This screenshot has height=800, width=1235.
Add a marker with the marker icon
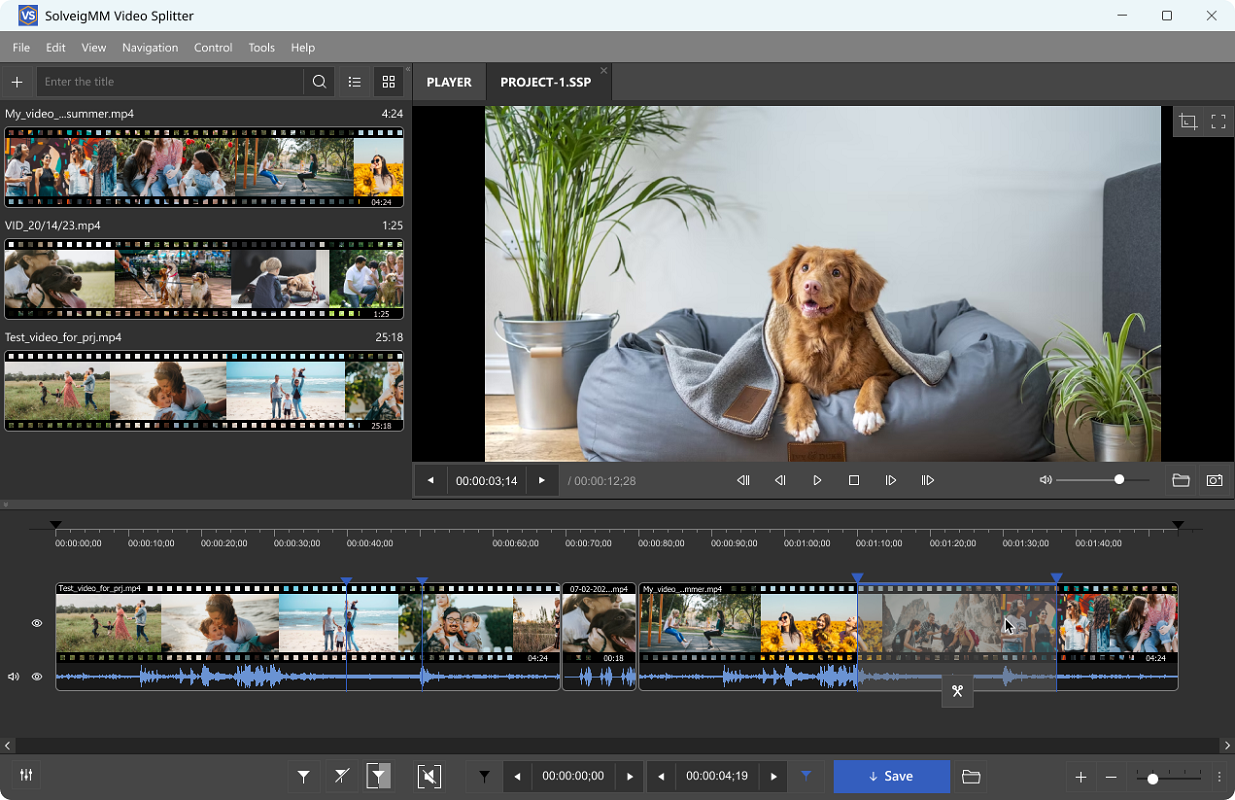303,776
